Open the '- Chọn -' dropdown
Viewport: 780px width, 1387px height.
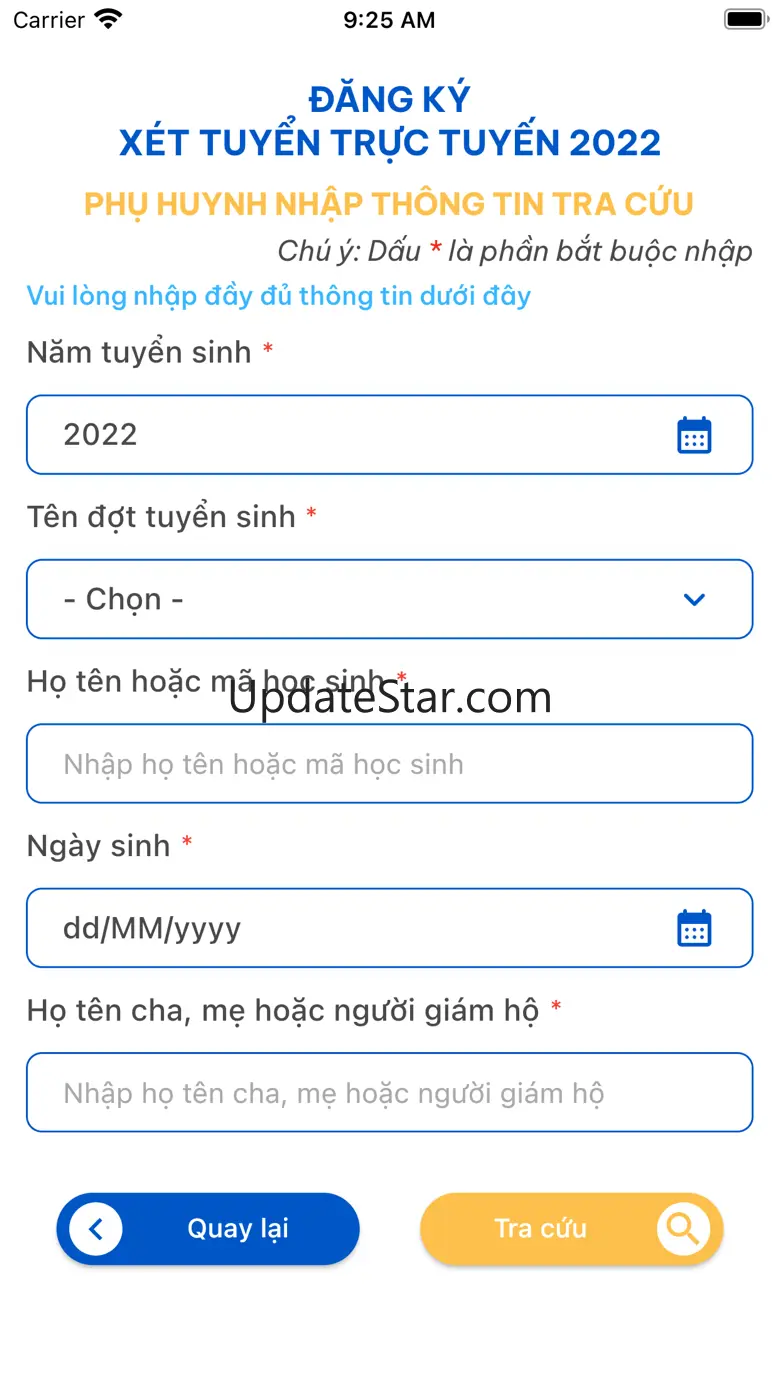(389, 599)
